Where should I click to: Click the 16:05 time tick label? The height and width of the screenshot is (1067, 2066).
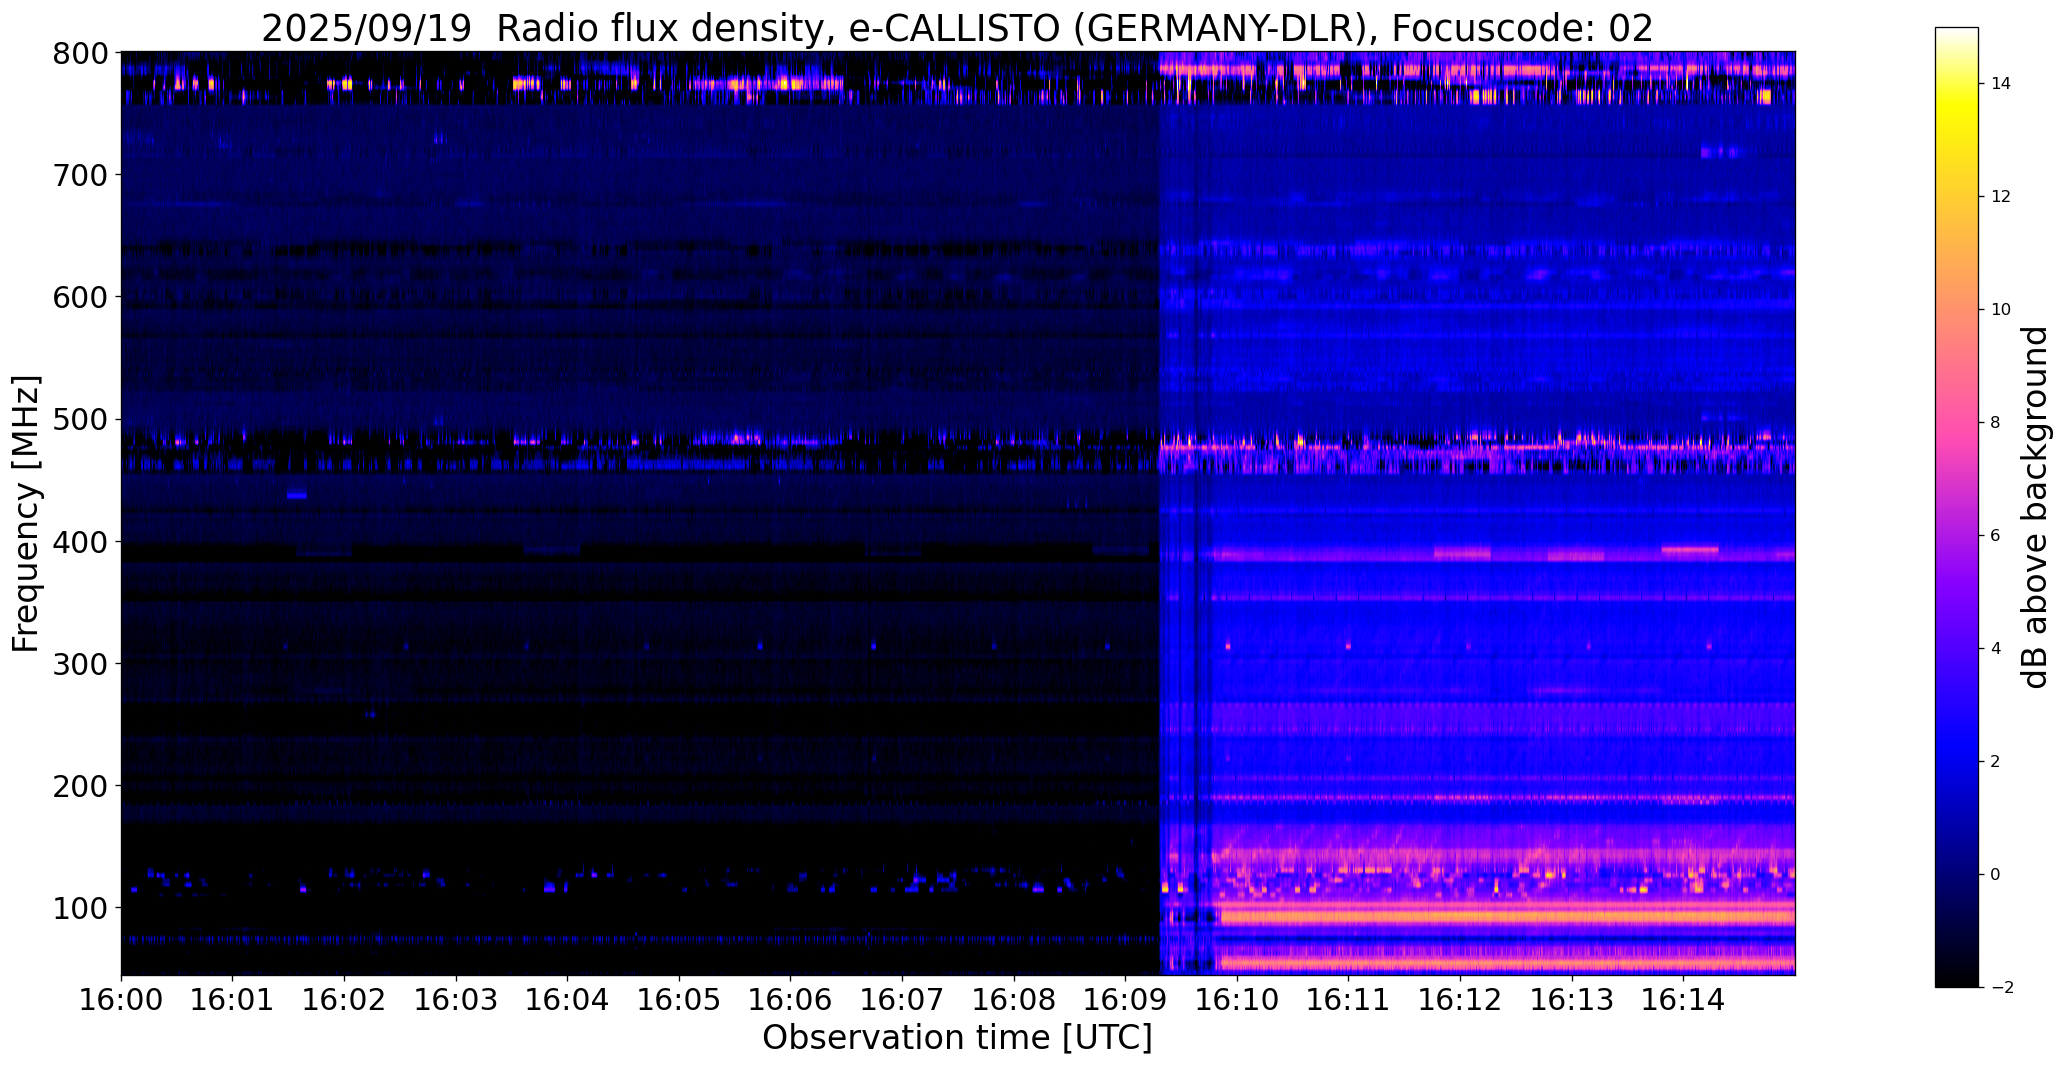679,999
